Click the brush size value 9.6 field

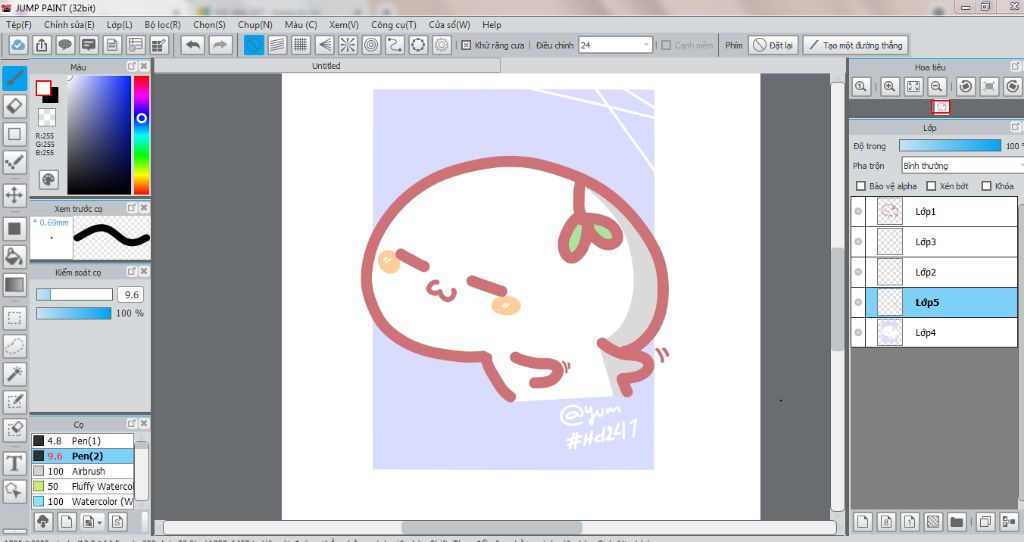click(x=131, y=295)
